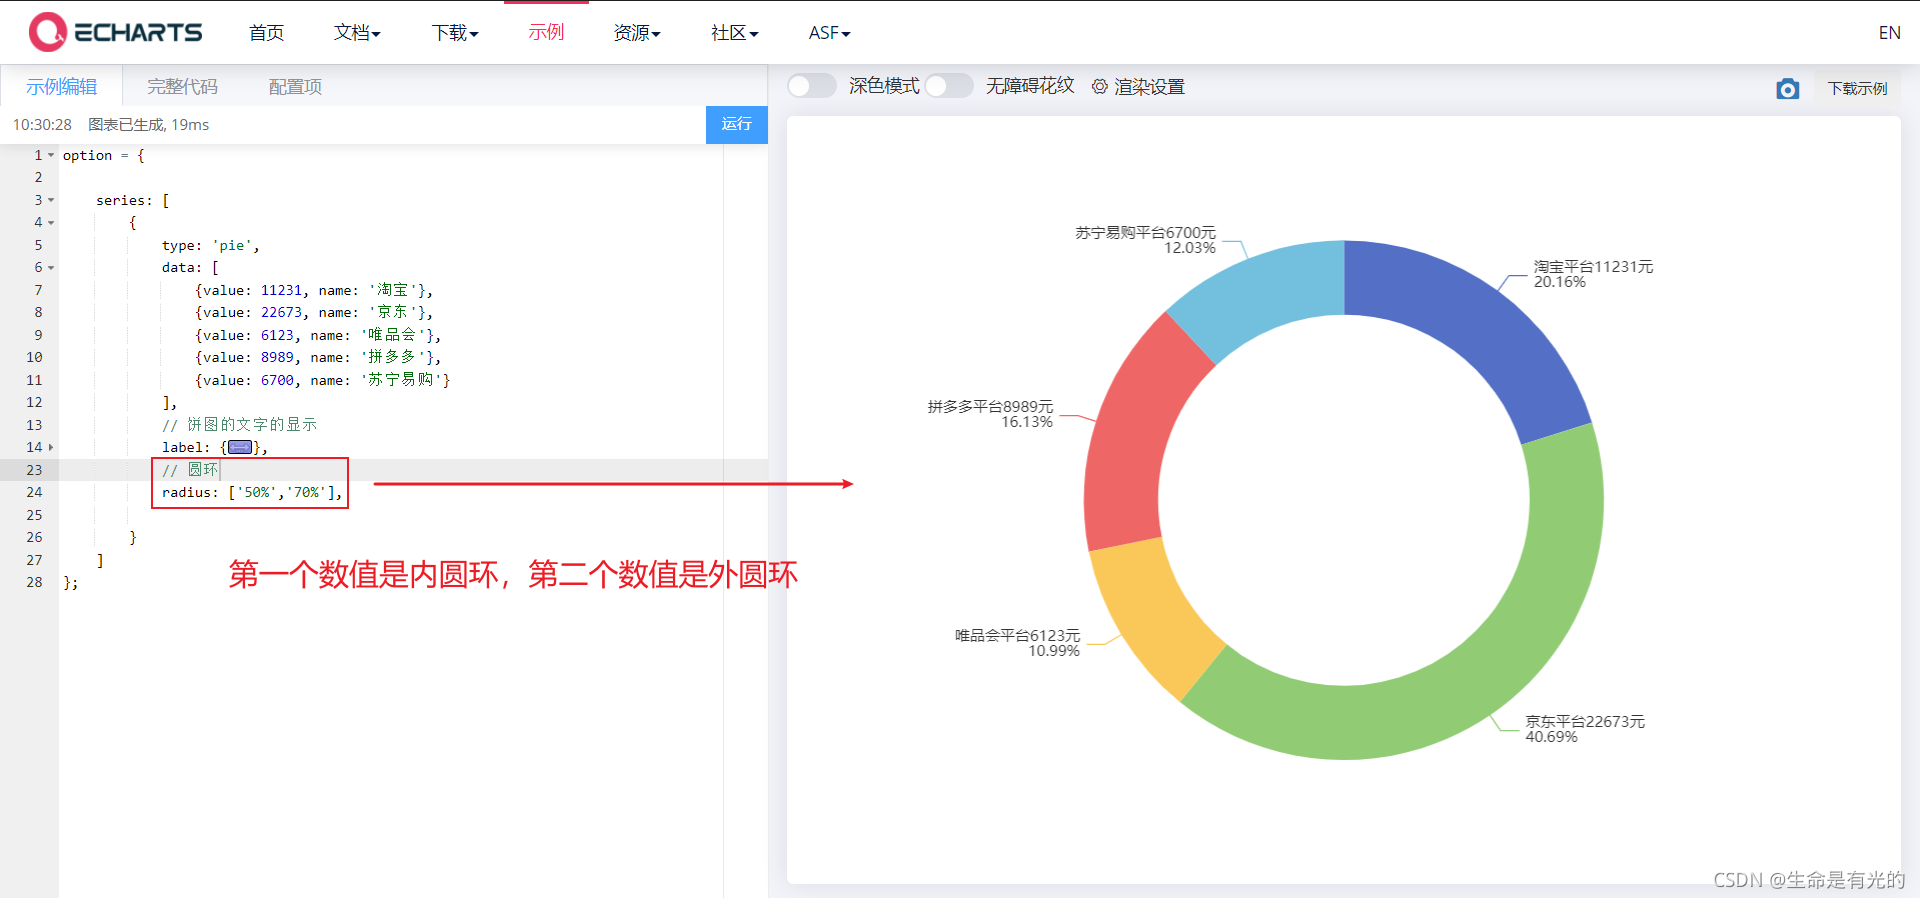Viewport: 1920px width, 898px height.
Task: Click label 京东平台22673元
Action: click(x=1584, y=721)
